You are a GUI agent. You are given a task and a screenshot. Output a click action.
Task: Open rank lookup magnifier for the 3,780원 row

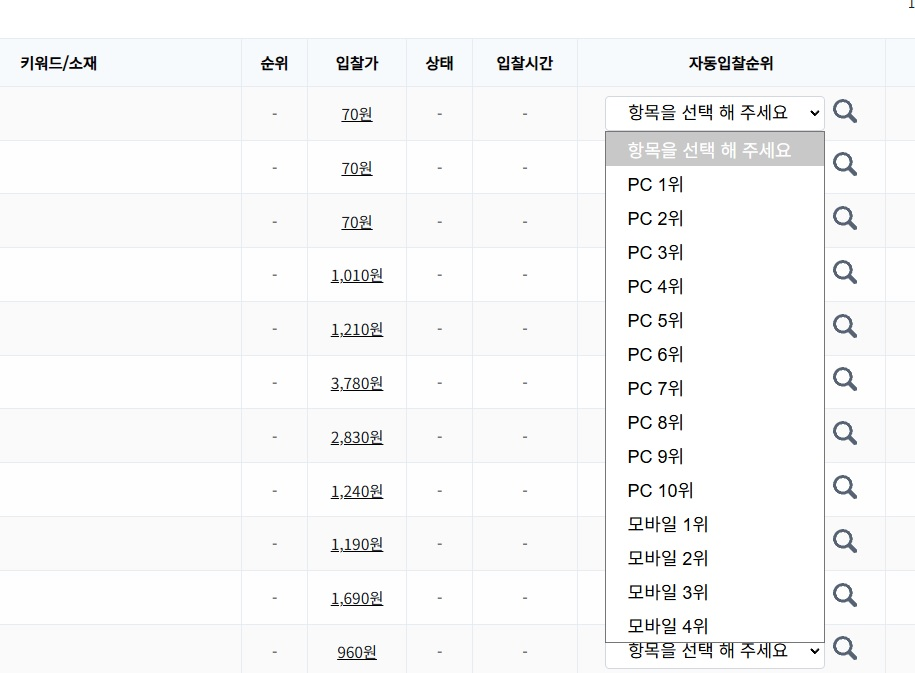pos(845,380)
